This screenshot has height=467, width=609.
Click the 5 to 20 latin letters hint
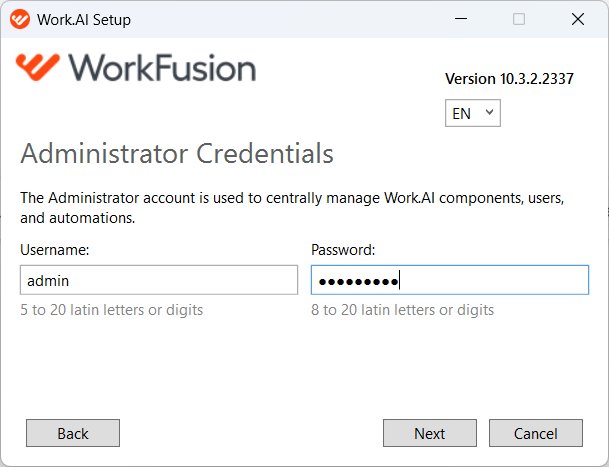coord(111,310)
